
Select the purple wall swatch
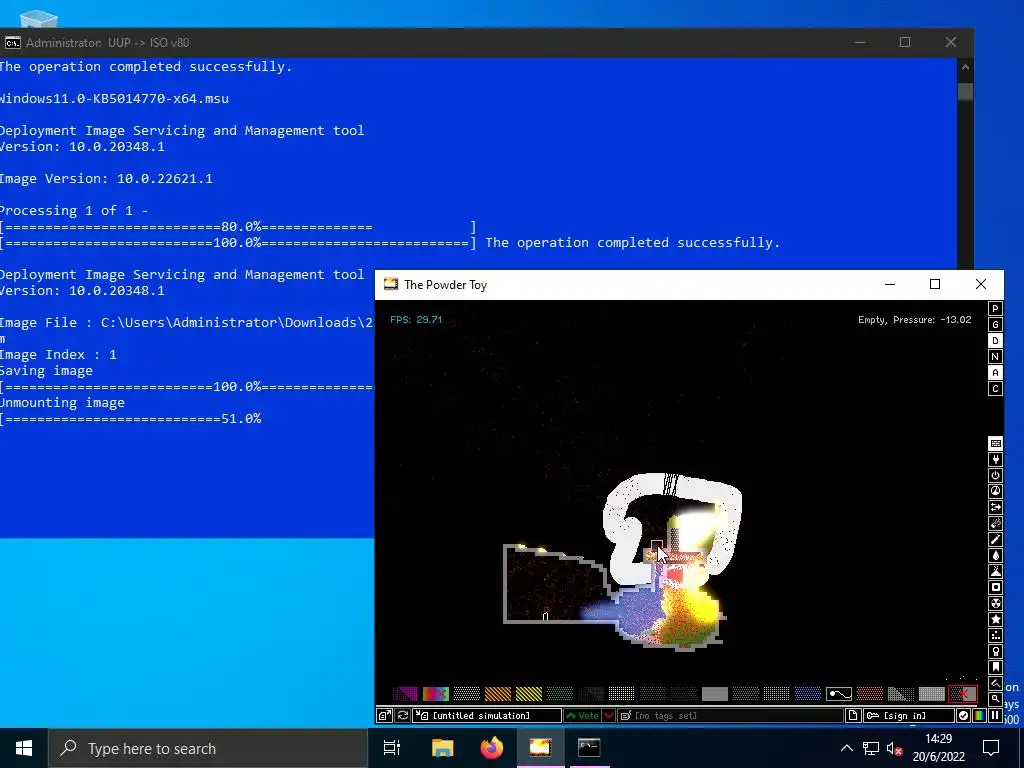pyautogui.click(x=405, y=694)
